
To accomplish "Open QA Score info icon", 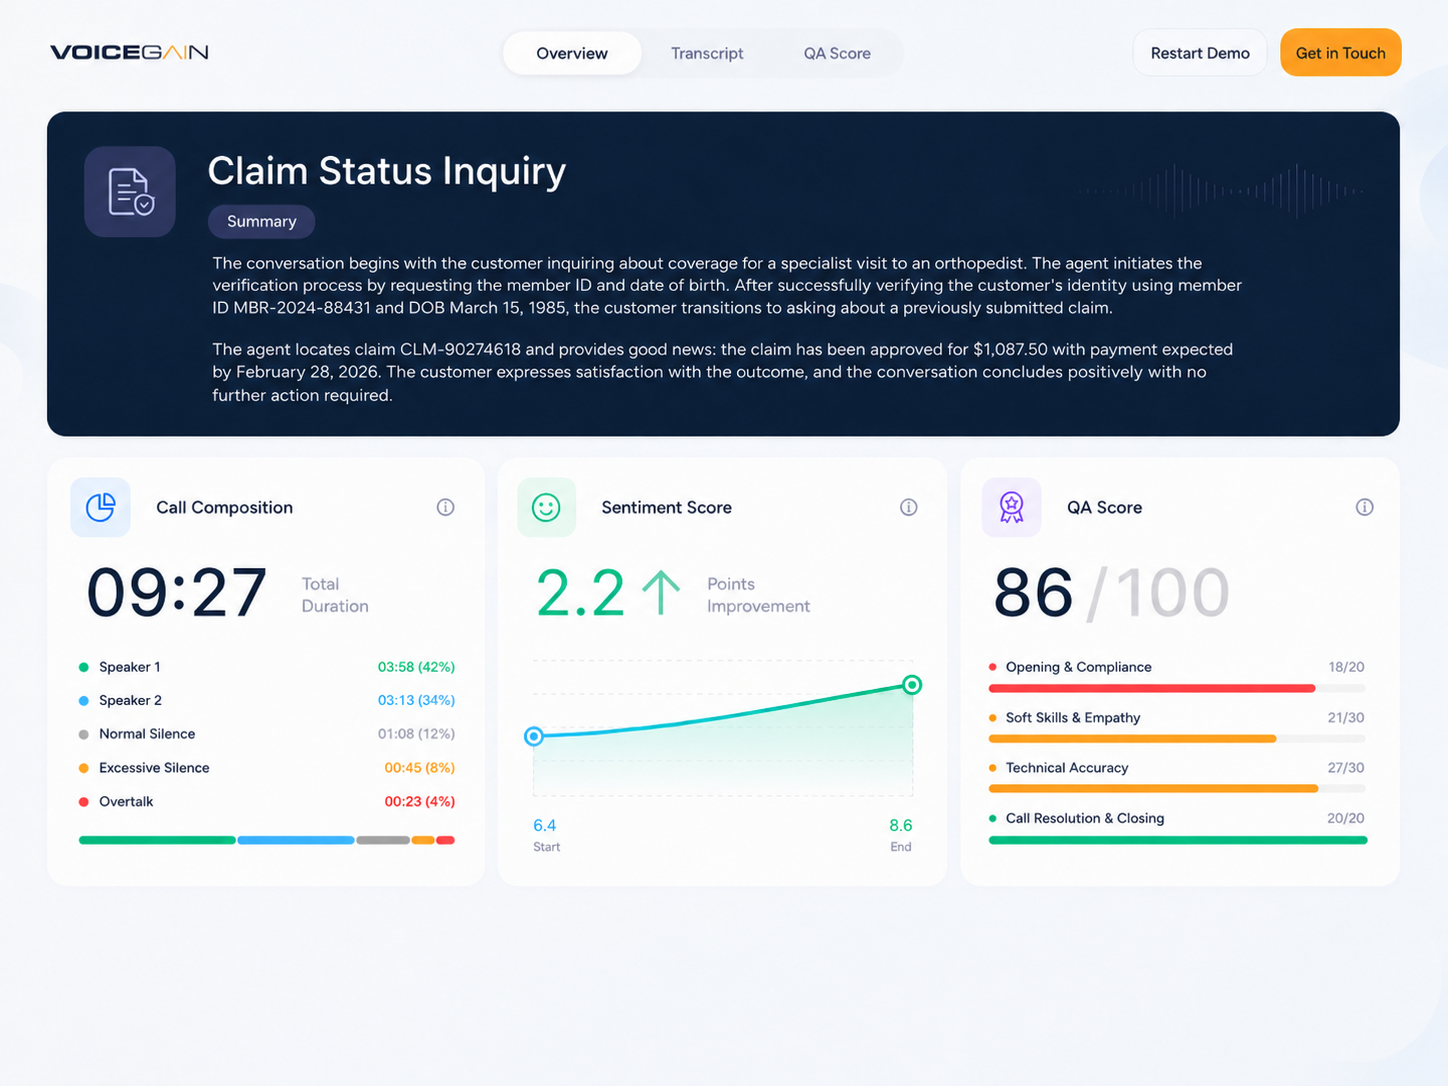I will pyautogui.click(x=1365, y=507).
